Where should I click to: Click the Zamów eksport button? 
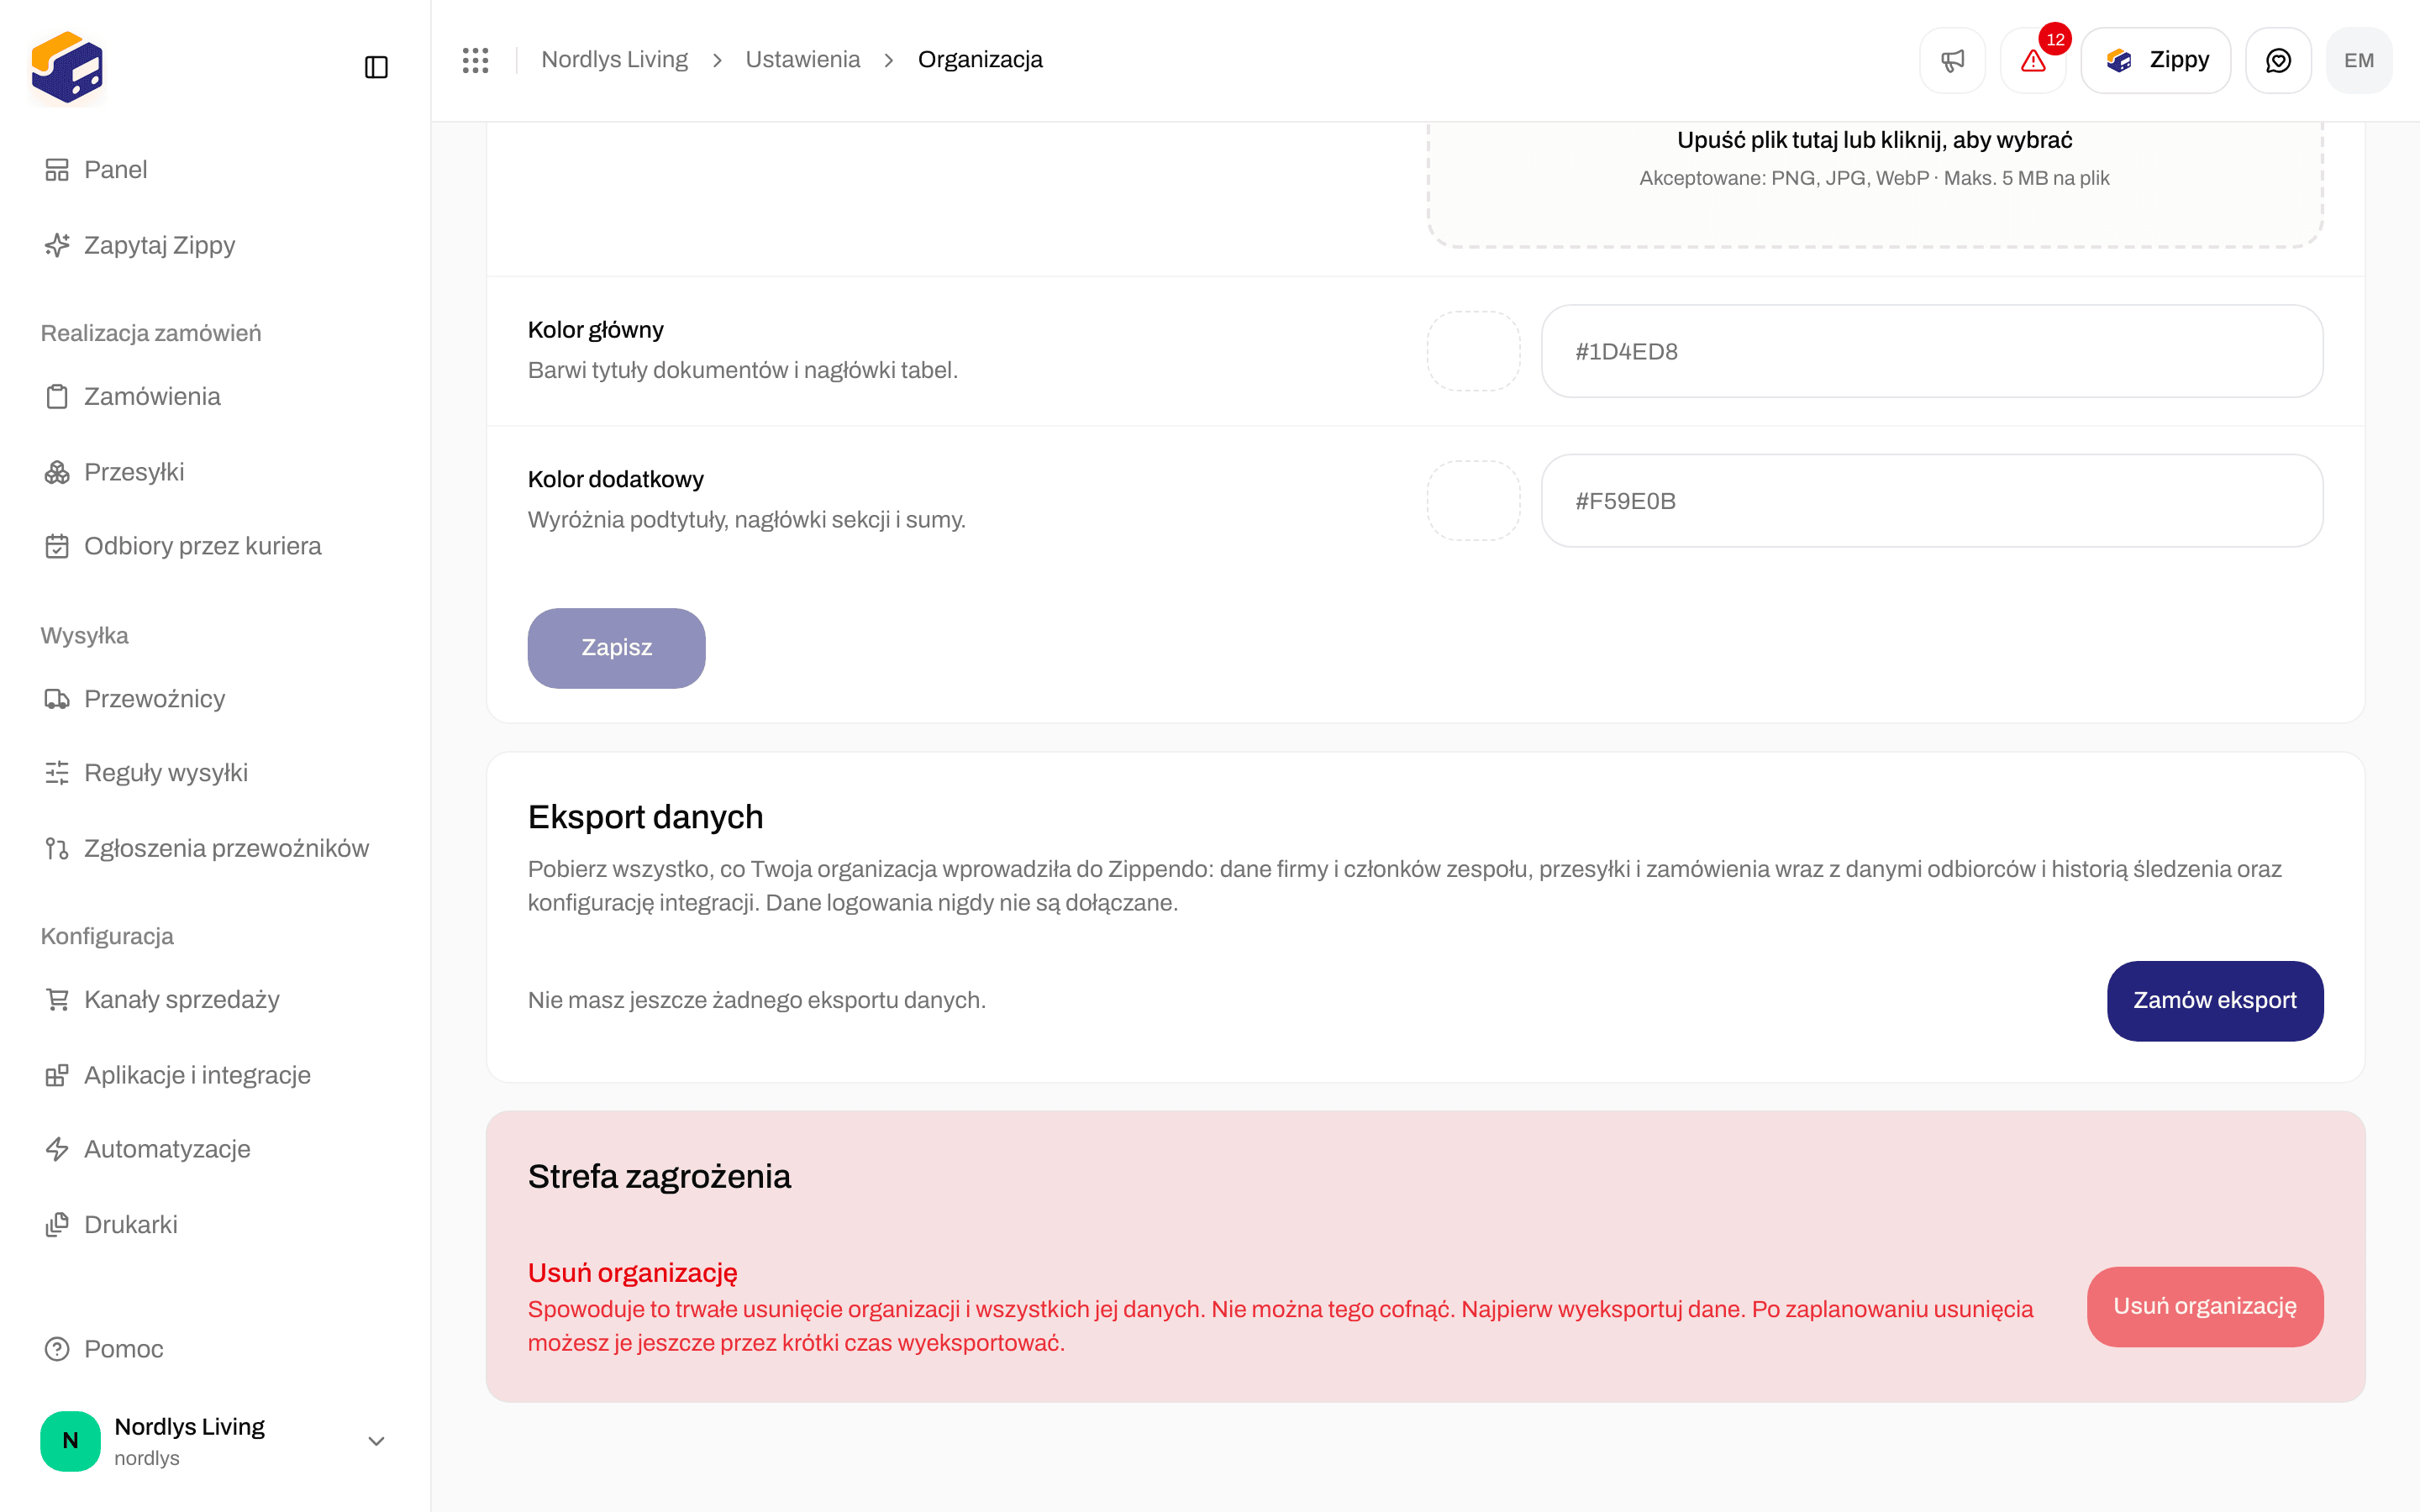[x=2215, y=1001]
